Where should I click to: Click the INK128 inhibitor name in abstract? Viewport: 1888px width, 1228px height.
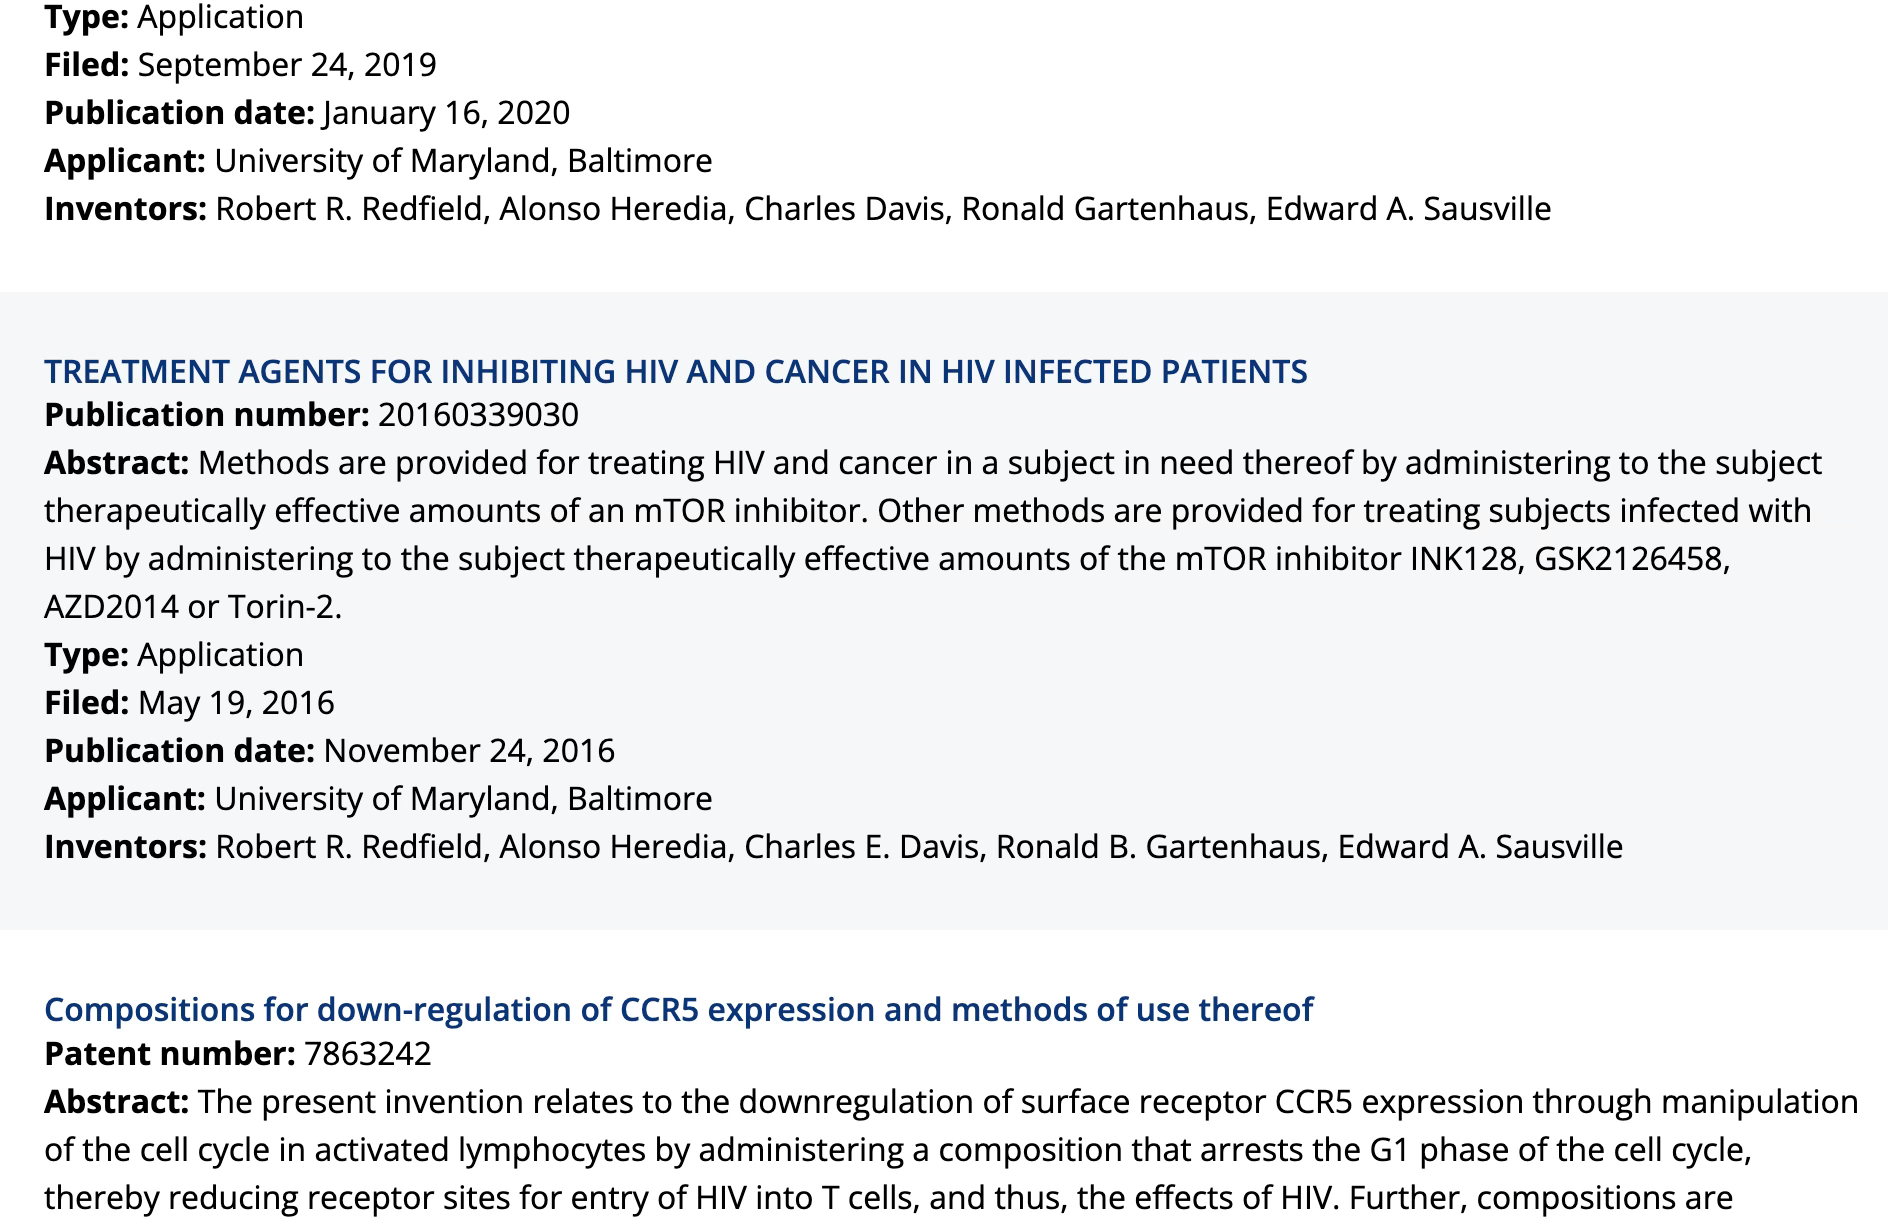(x=1463, y=558)
